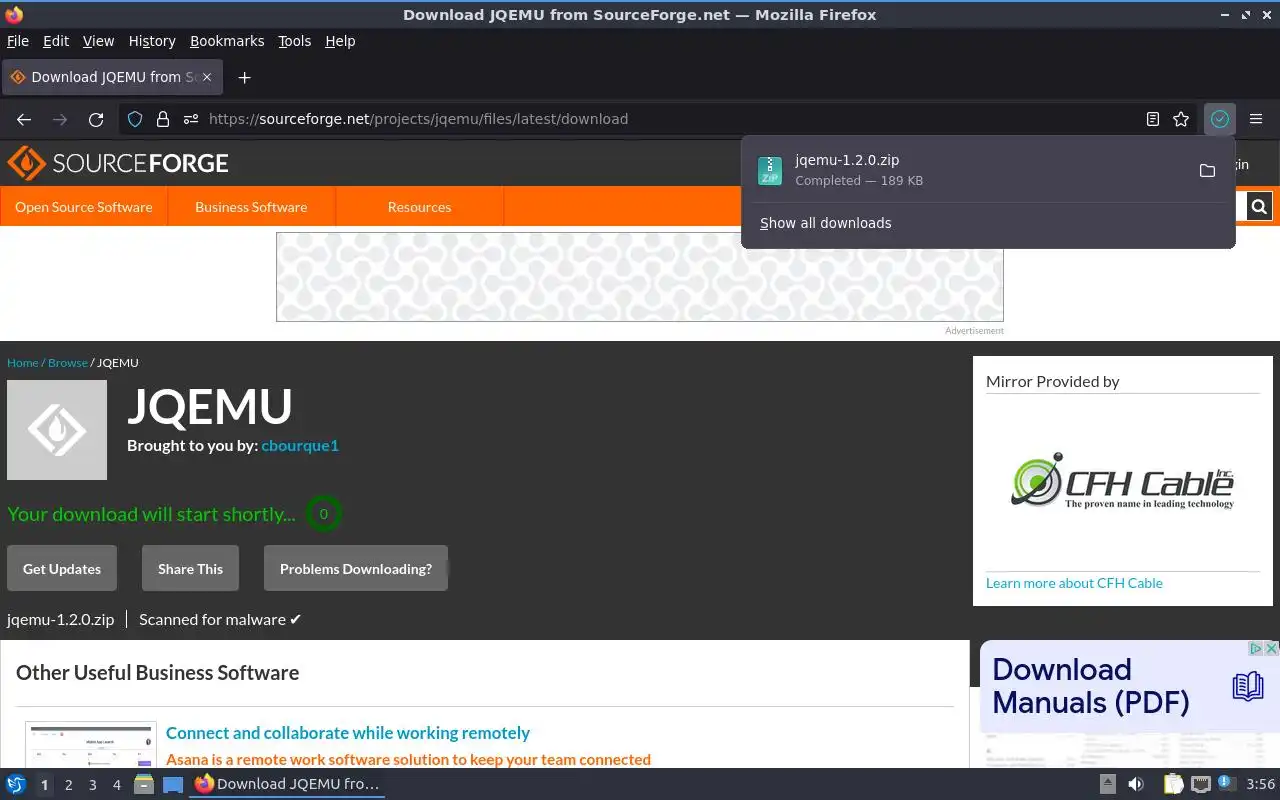The height and width of the screenshot is (800, 1280).
Task: Open the History menu
Action: (152, 41)
